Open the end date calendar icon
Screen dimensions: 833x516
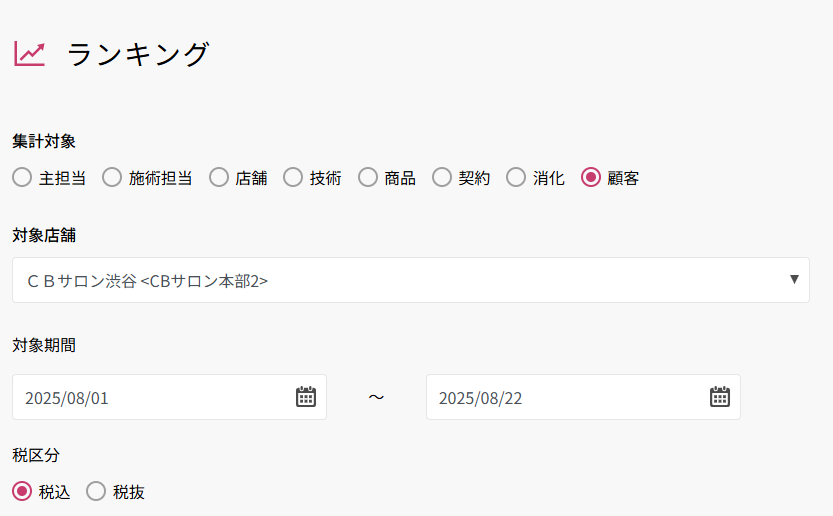(720, 397)
